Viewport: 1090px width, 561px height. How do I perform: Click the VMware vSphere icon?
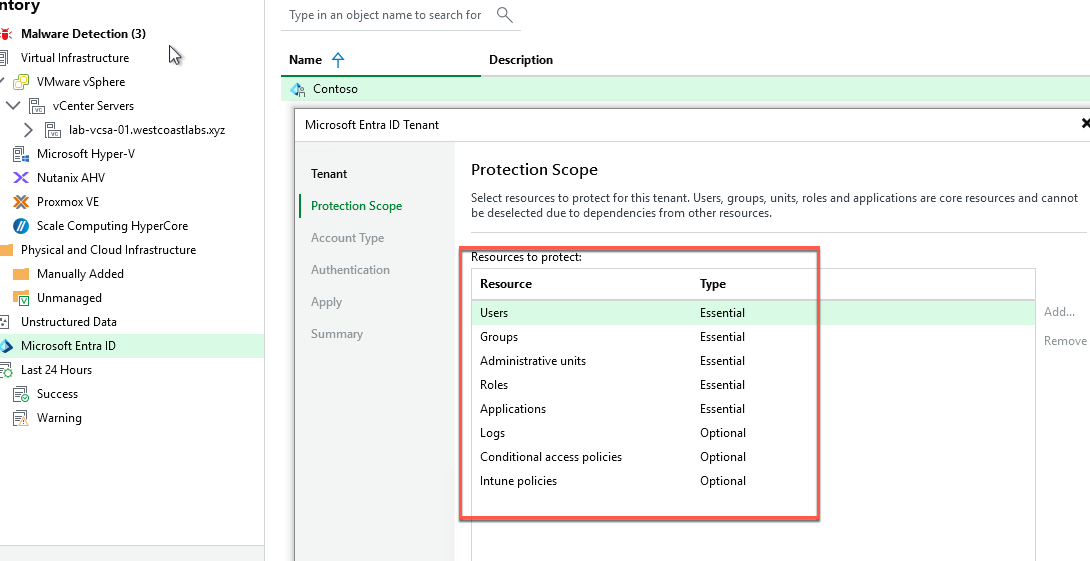pyautogui.click(x=21, y=82)
